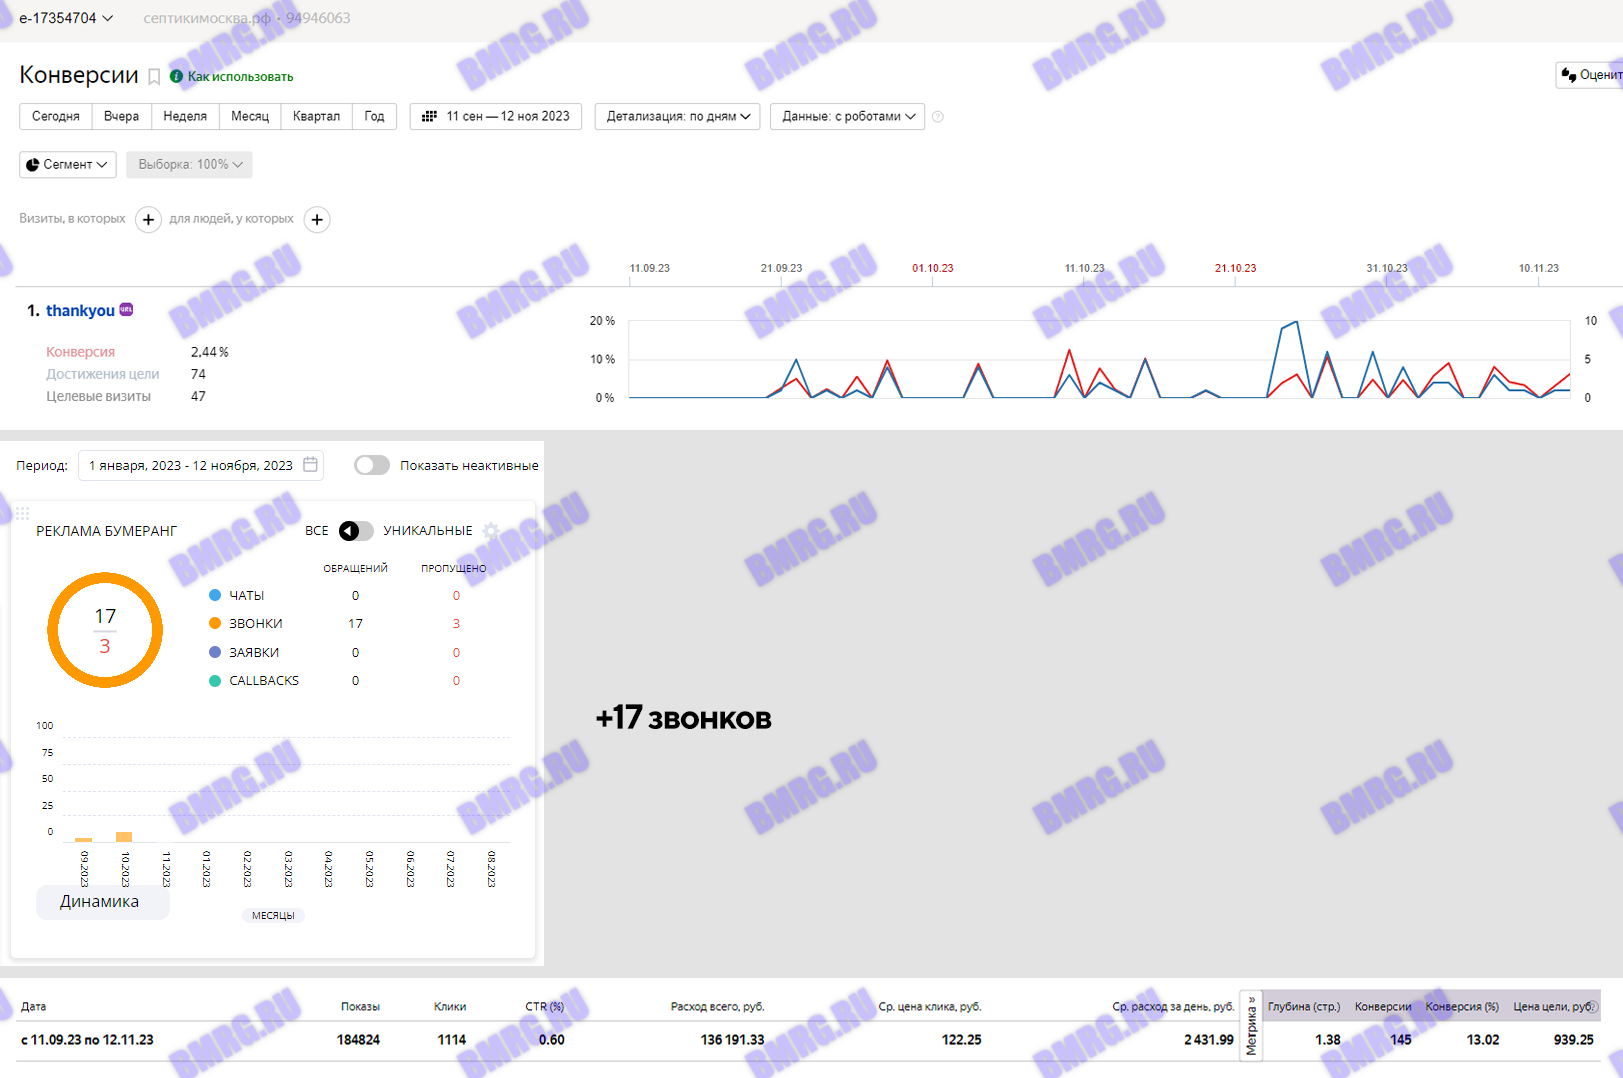Select the Неделя period tab
The height and width of the screenshot is (1078, 1623).
coord(185,117)
